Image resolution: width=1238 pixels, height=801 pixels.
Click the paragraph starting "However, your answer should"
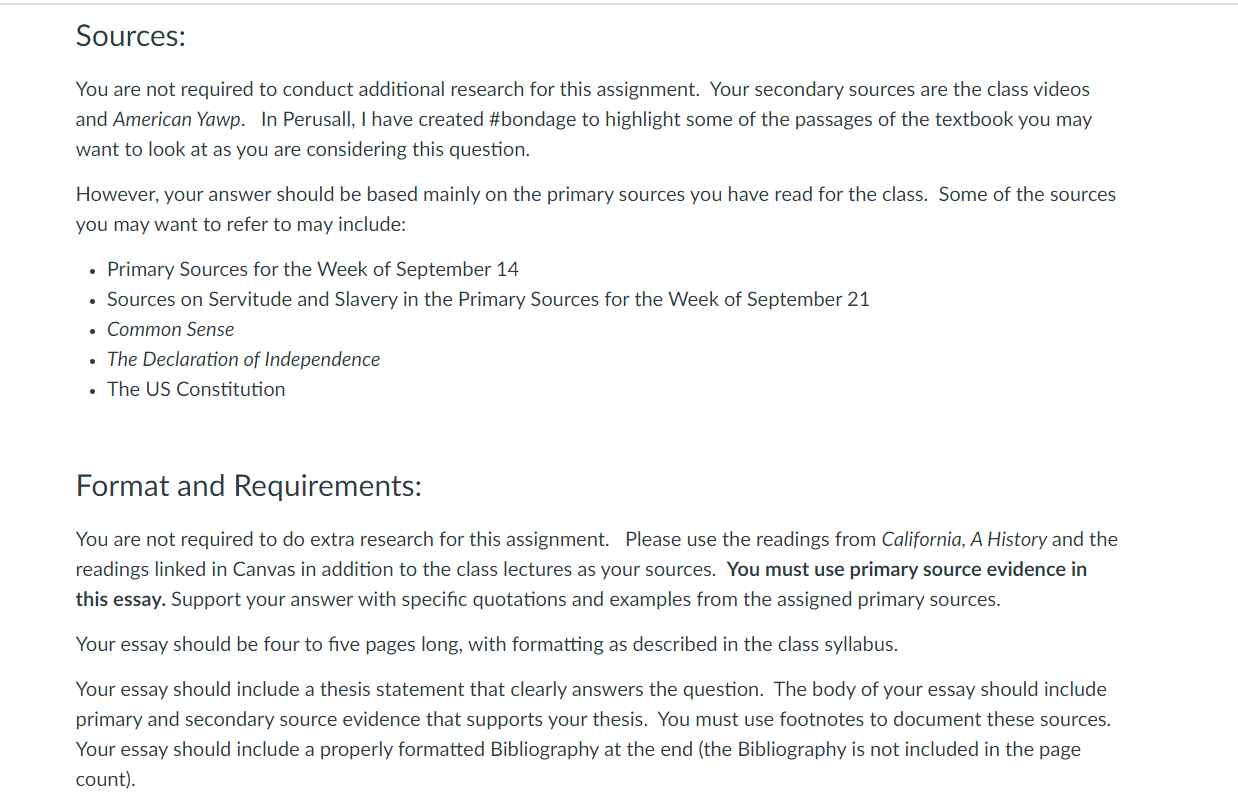coord(596,209)
